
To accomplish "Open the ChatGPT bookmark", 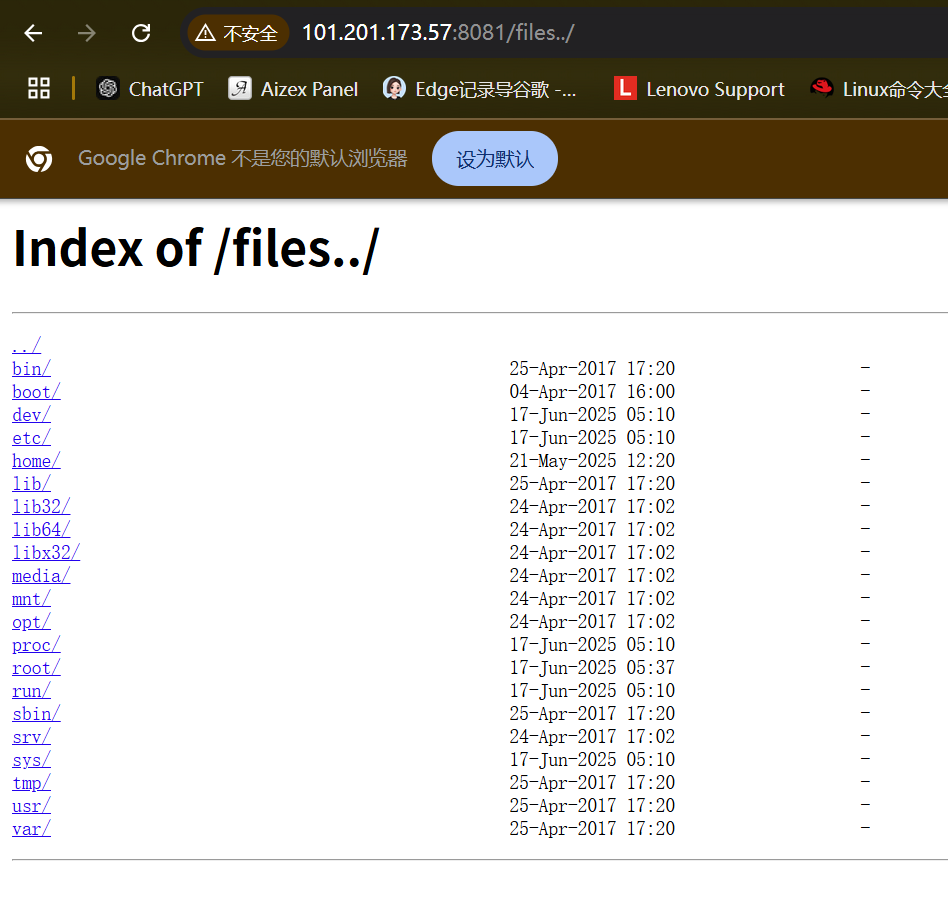I will coord(150,89).
